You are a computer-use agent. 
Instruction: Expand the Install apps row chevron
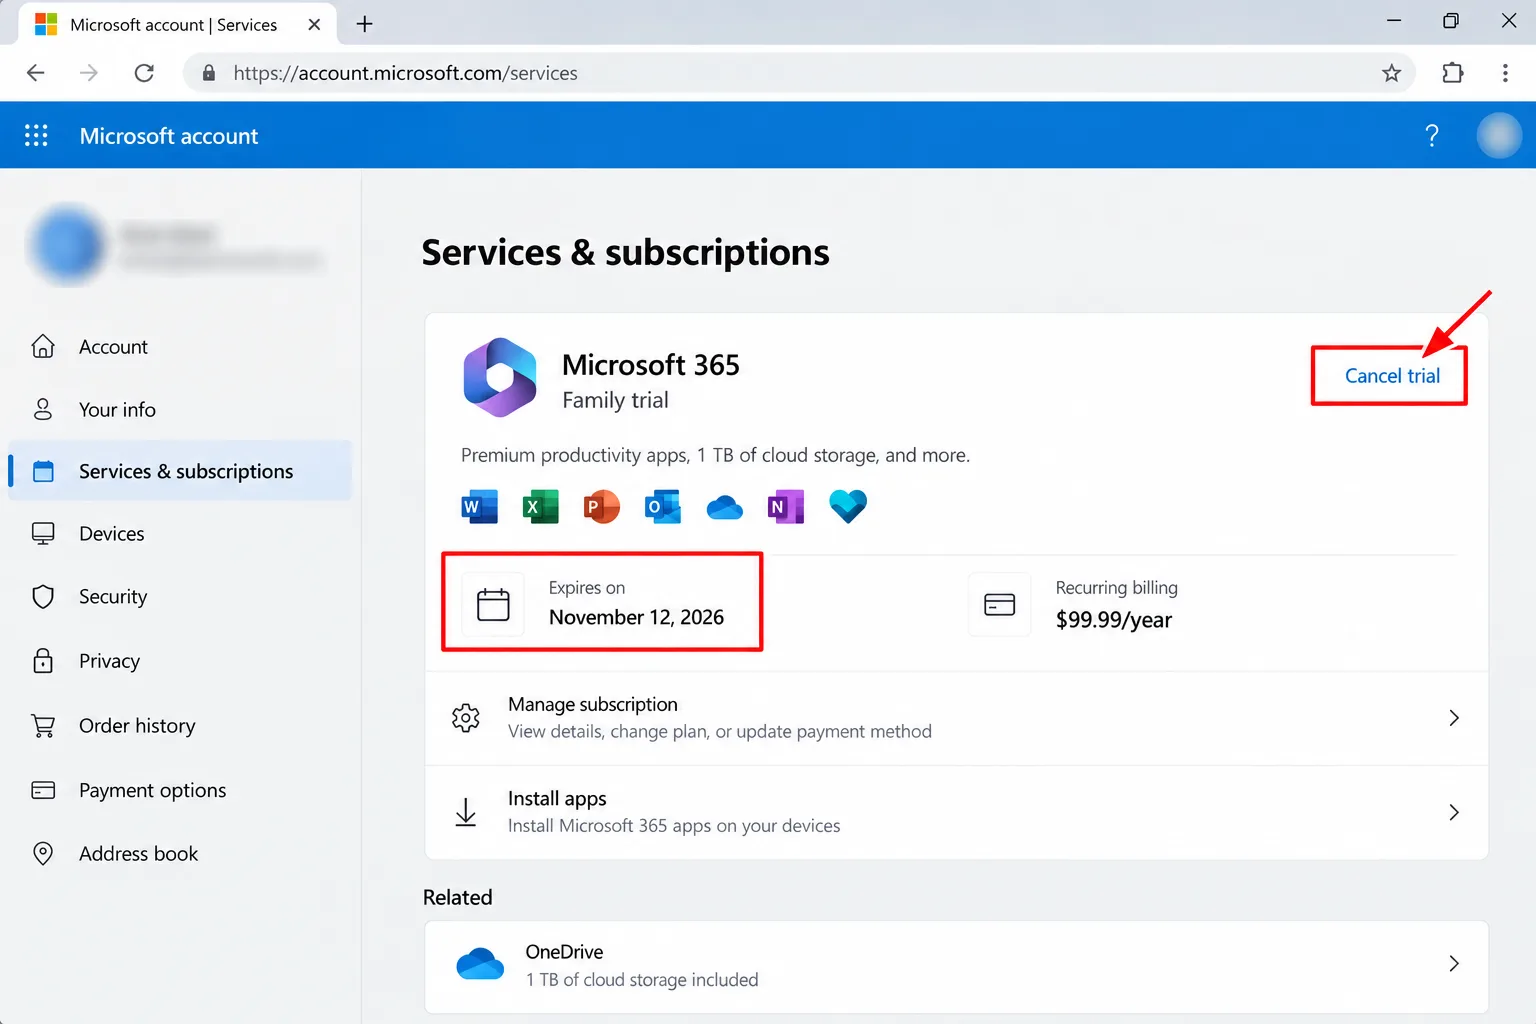pos(1454,812)
